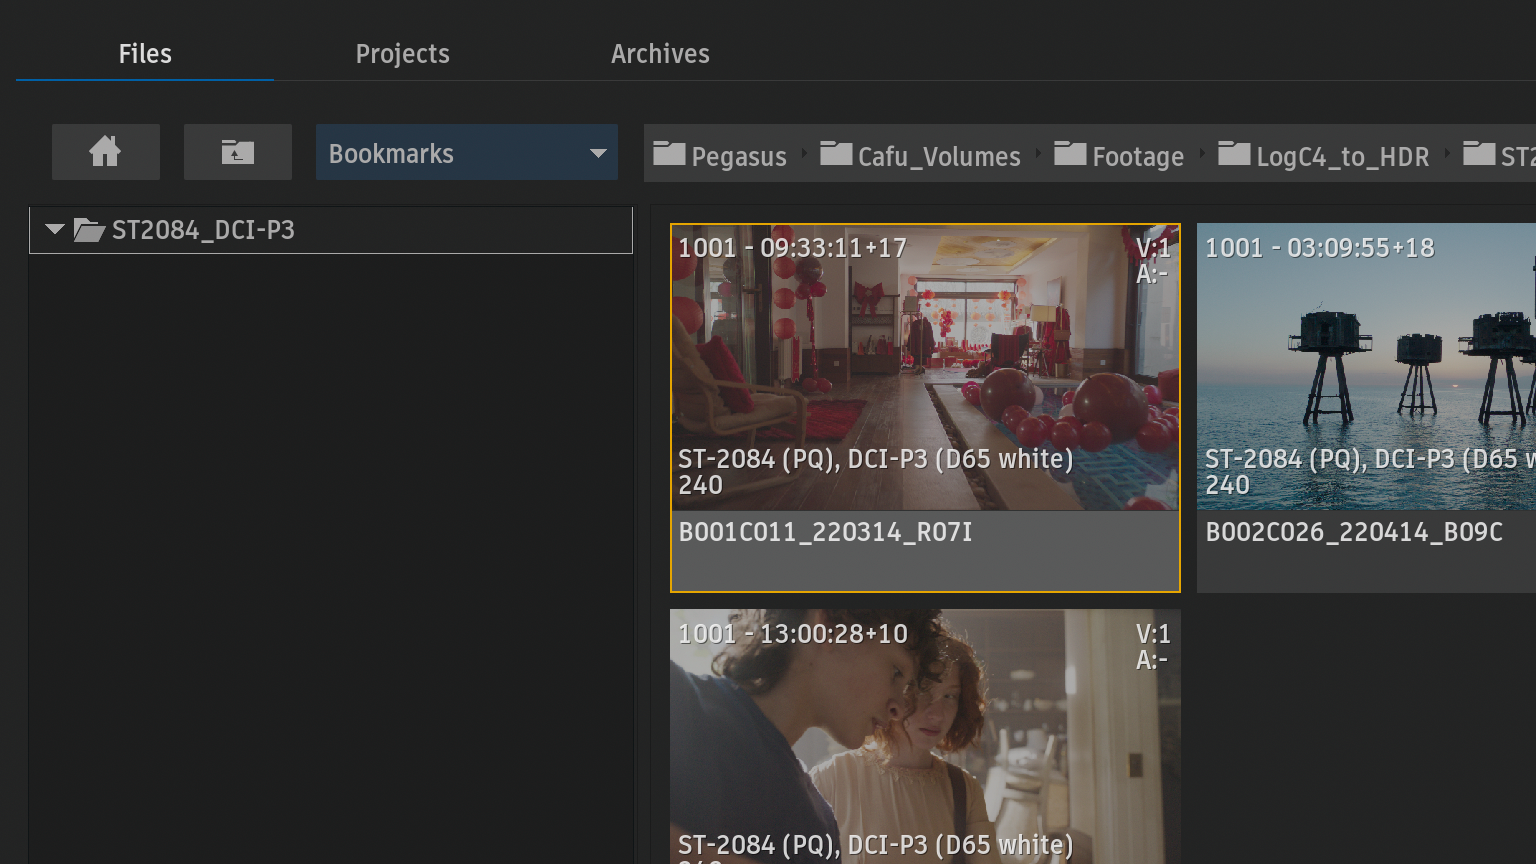Click the B001C011_220314_R07I file name

coord(825,532)
